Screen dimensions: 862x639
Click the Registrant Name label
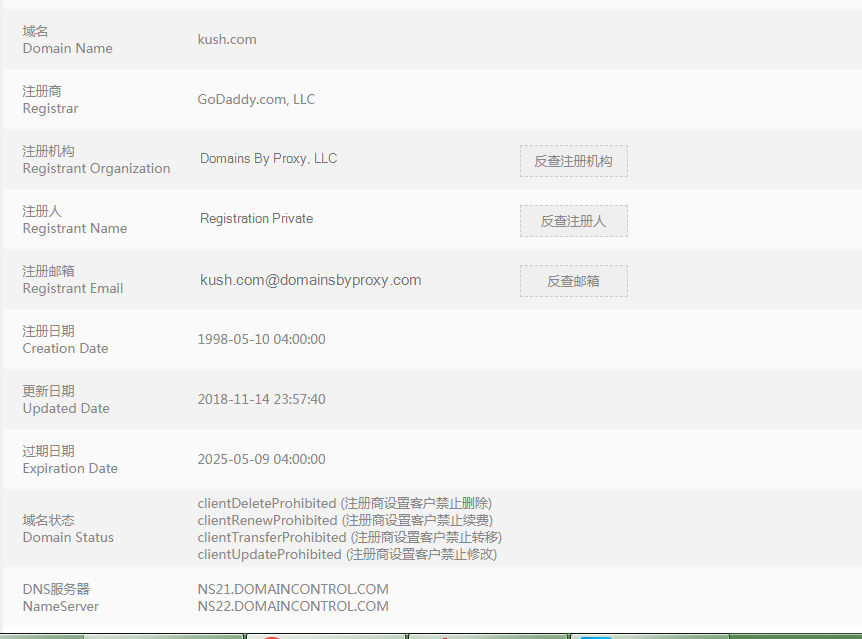[75, 228]
